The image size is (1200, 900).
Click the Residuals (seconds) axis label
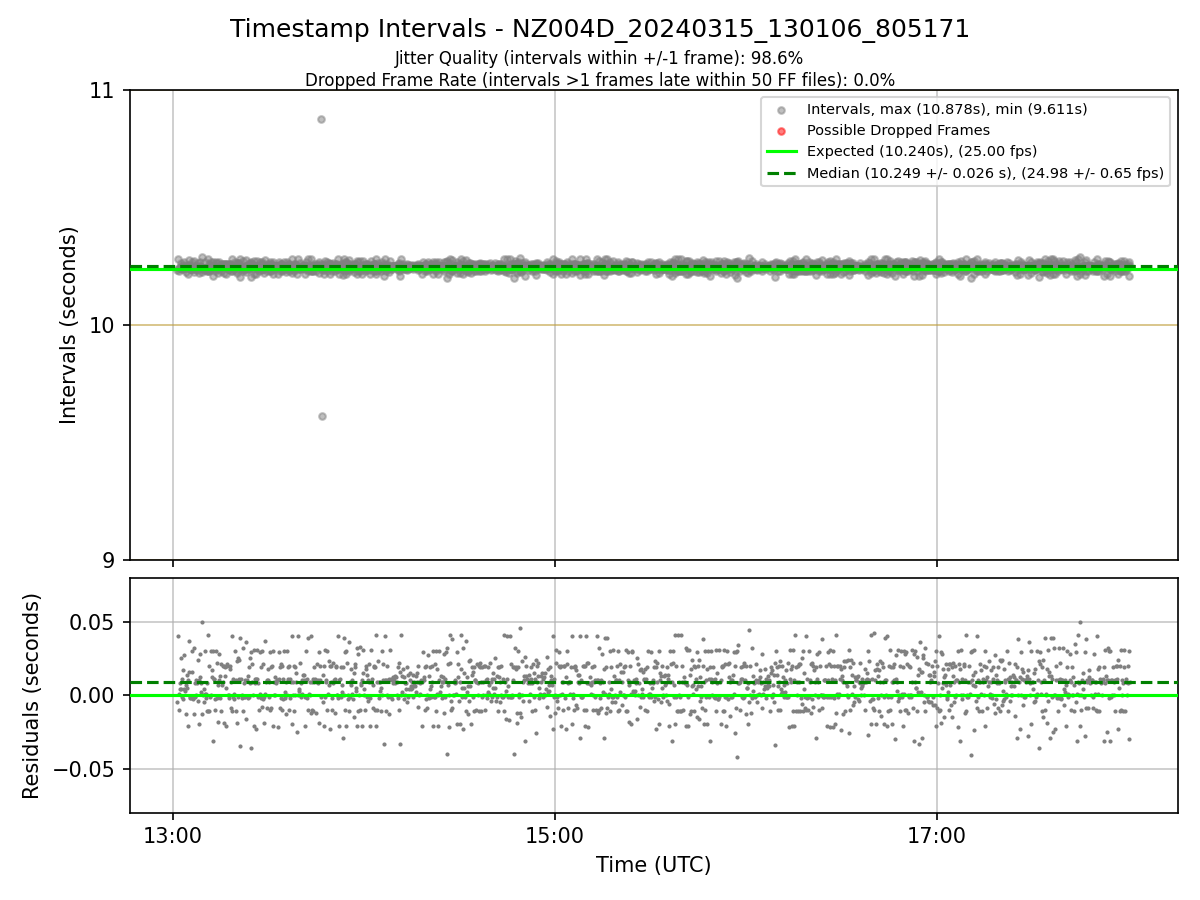[x=32, y=696]
